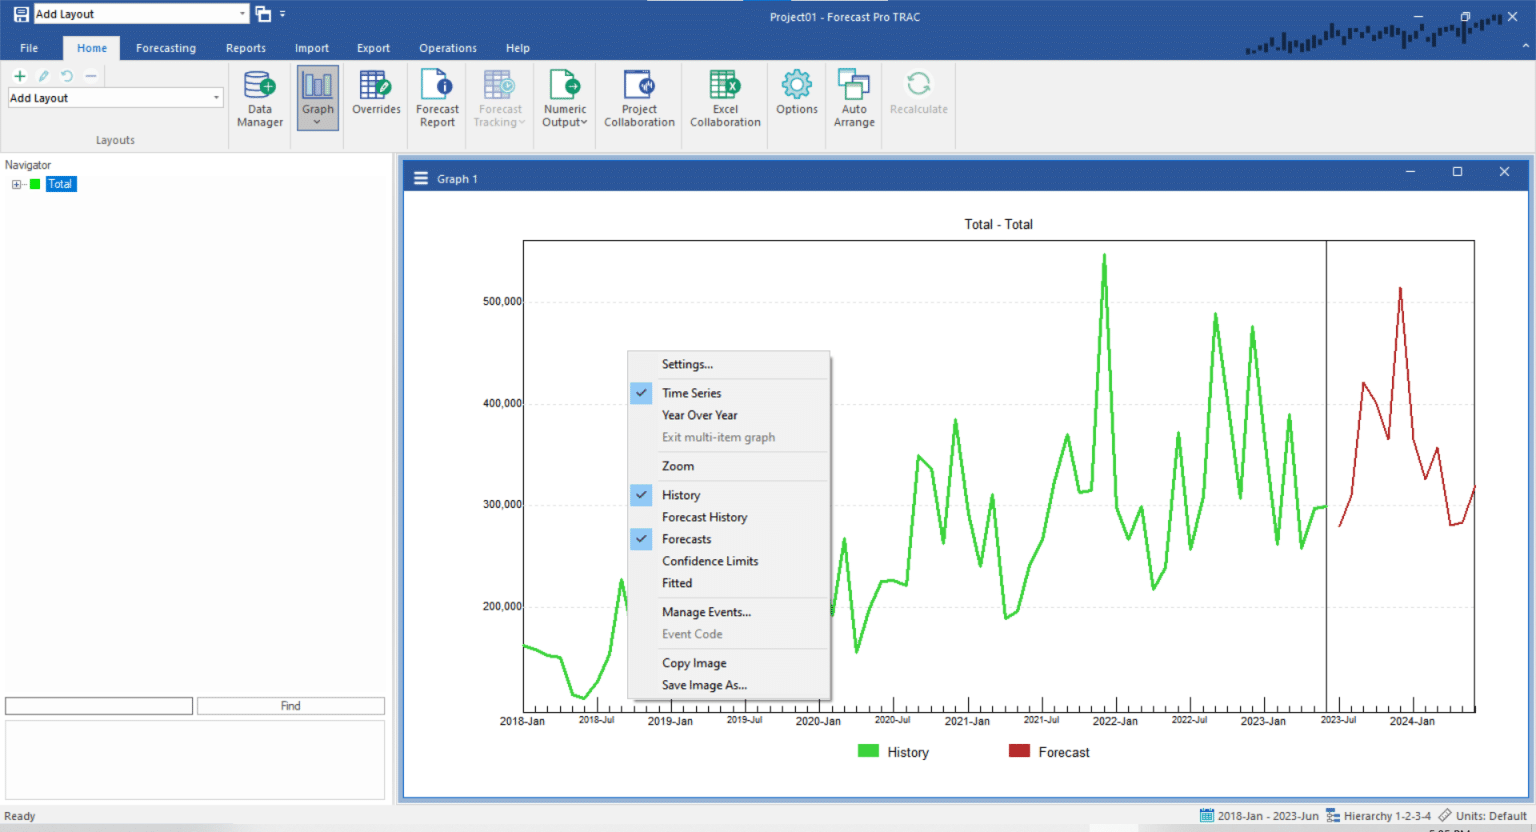Switch to the Forecasting ribbon tab
Screen dimensions: 1536x832
click(x=166, y=48)
